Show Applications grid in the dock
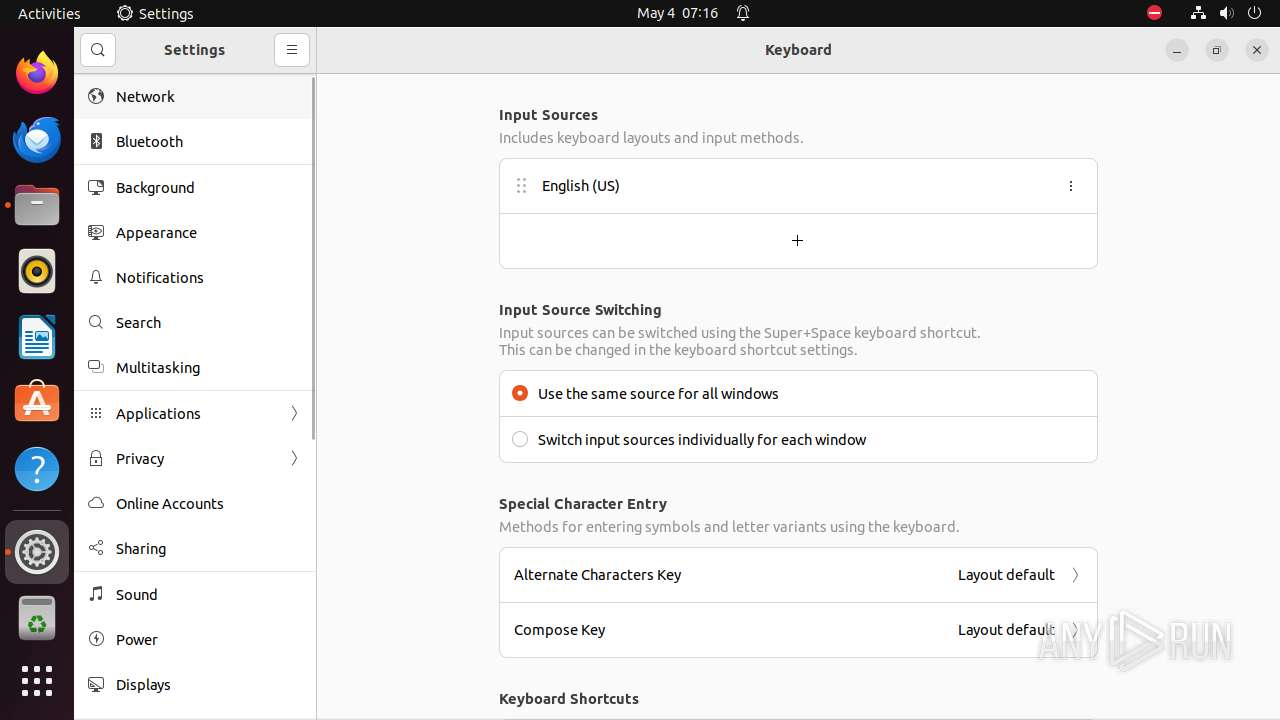 point(37,681)
